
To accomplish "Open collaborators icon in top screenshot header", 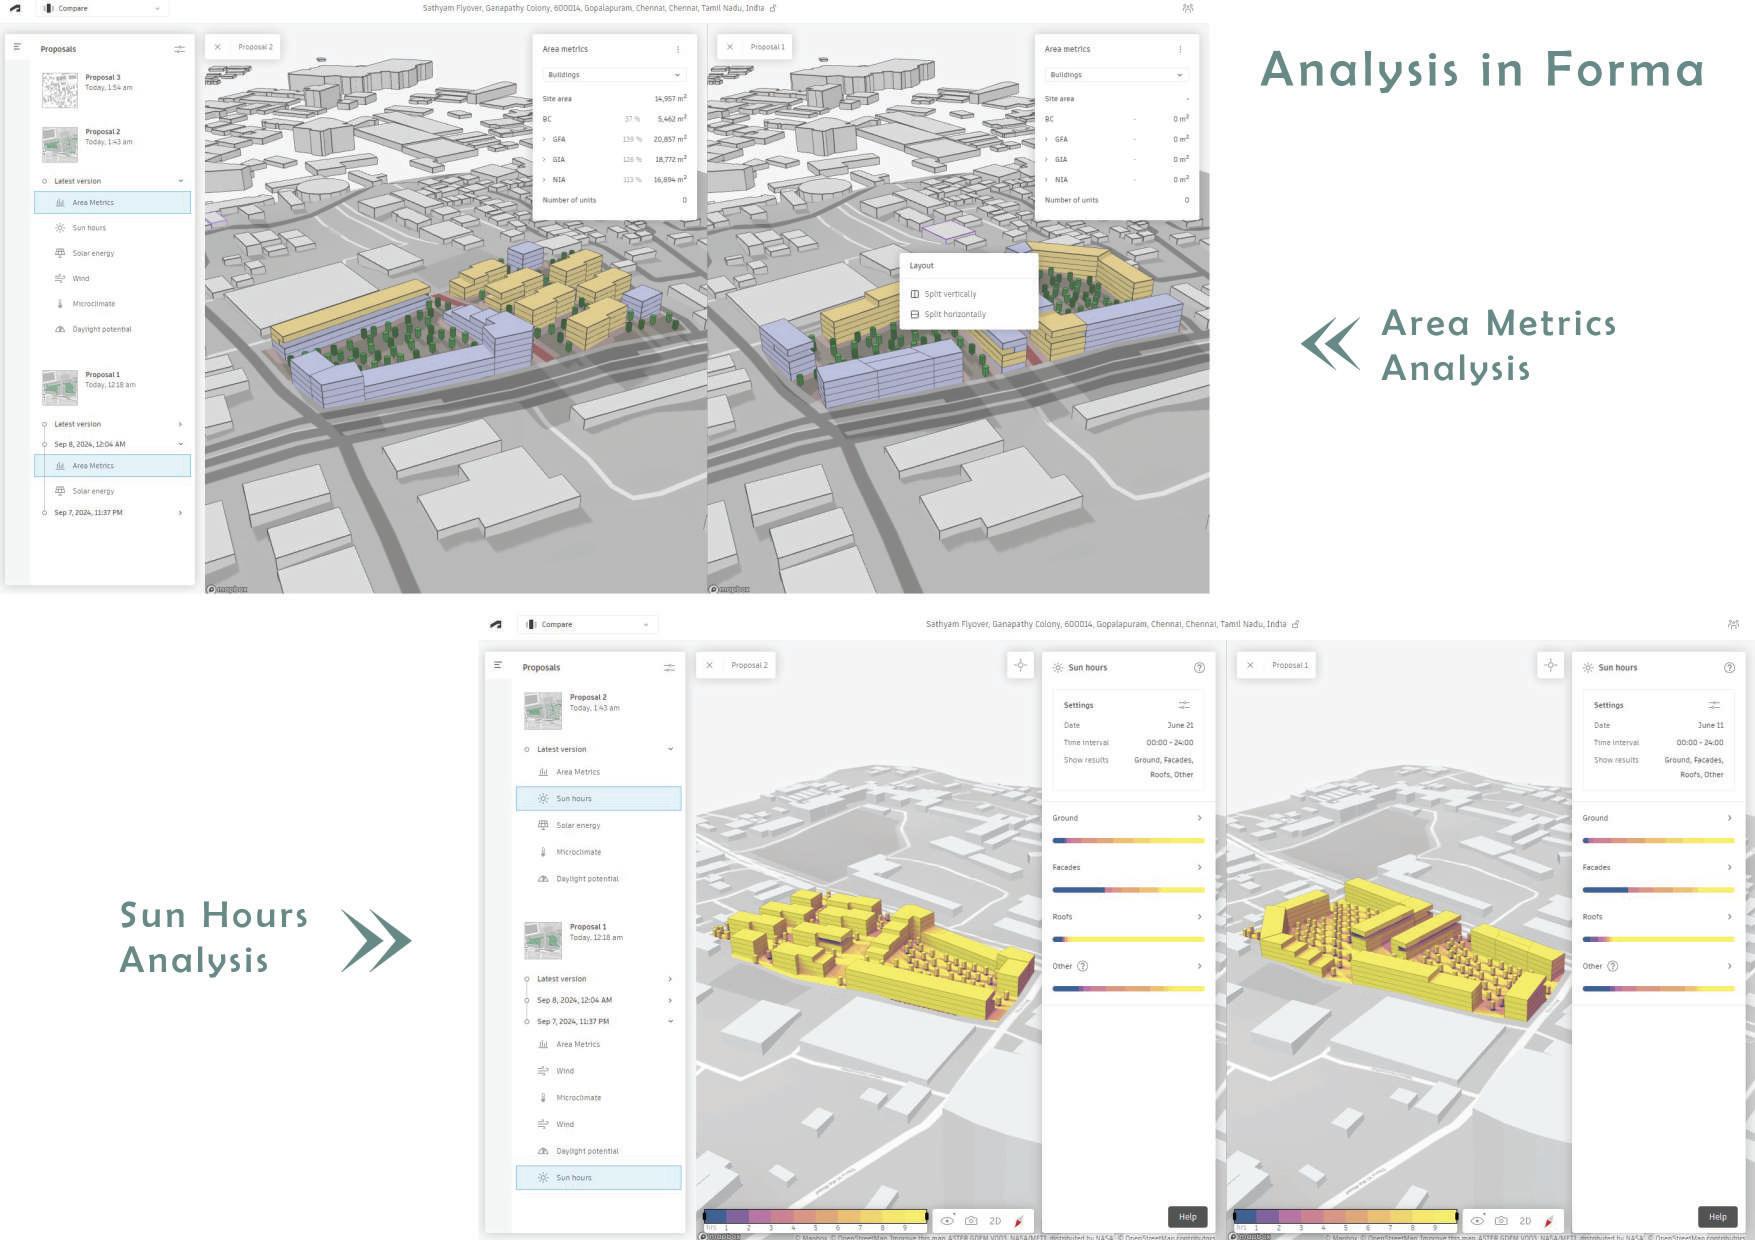I will [1188, 8].
